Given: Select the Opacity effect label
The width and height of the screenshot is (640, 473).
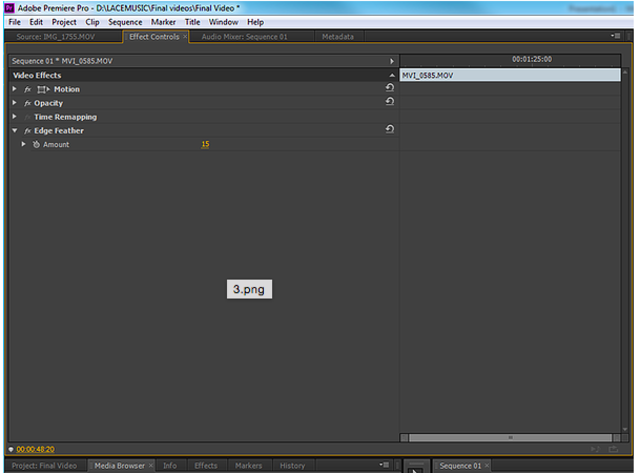Looking at the screenshot, I should click(48, 103).
